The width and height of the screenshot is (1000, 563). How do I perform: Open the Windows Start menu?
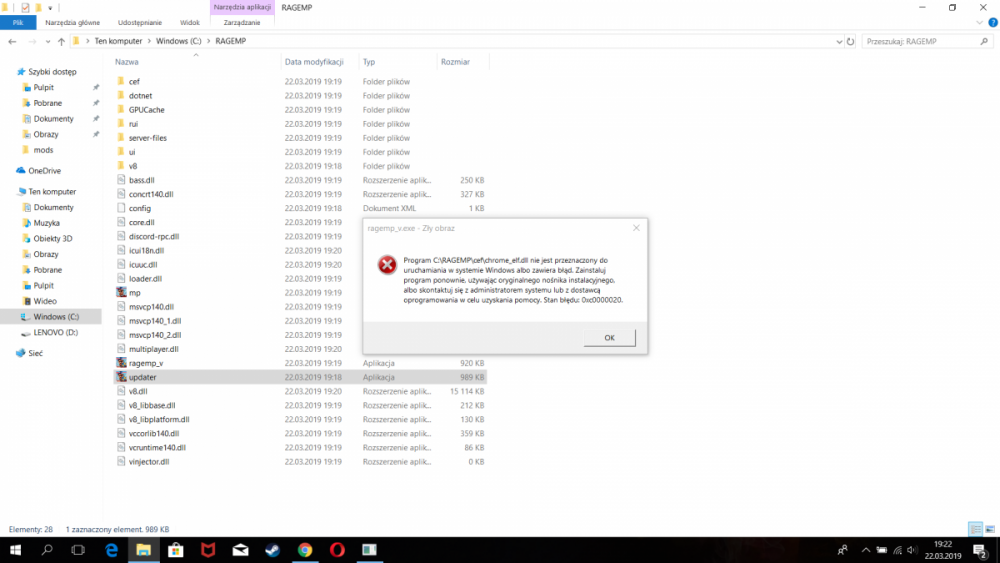(x=15, y=550)
